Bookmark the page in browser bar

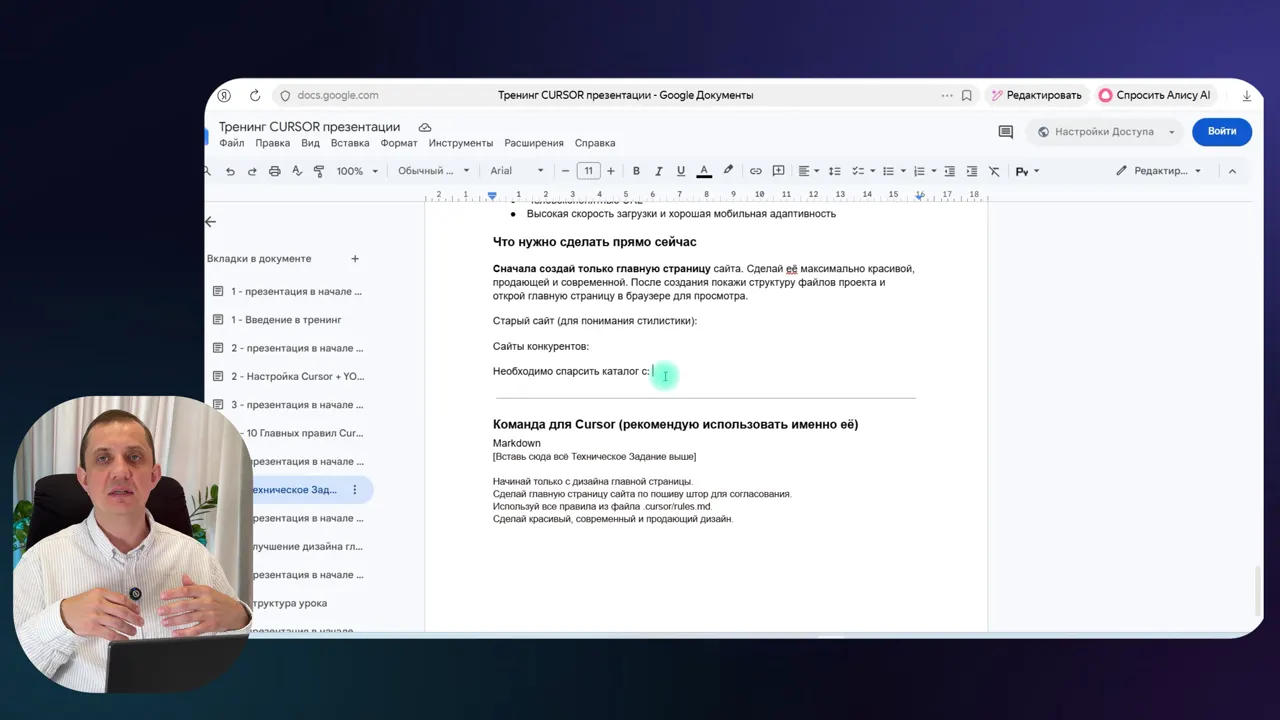[967, 96]
